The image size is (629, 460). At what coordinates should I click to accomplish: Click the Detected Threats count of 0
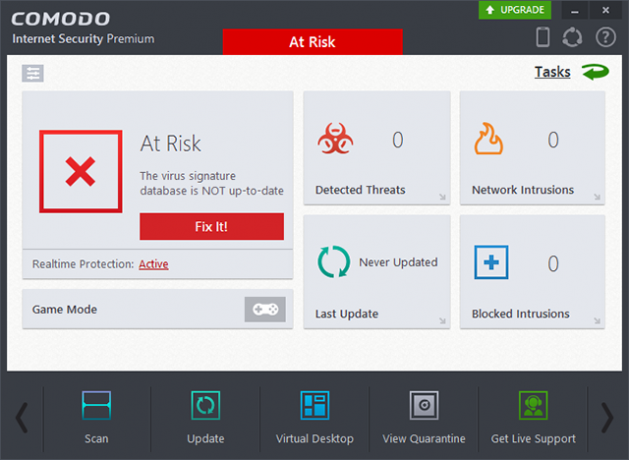pyautogui.click(x=398, y=140)
